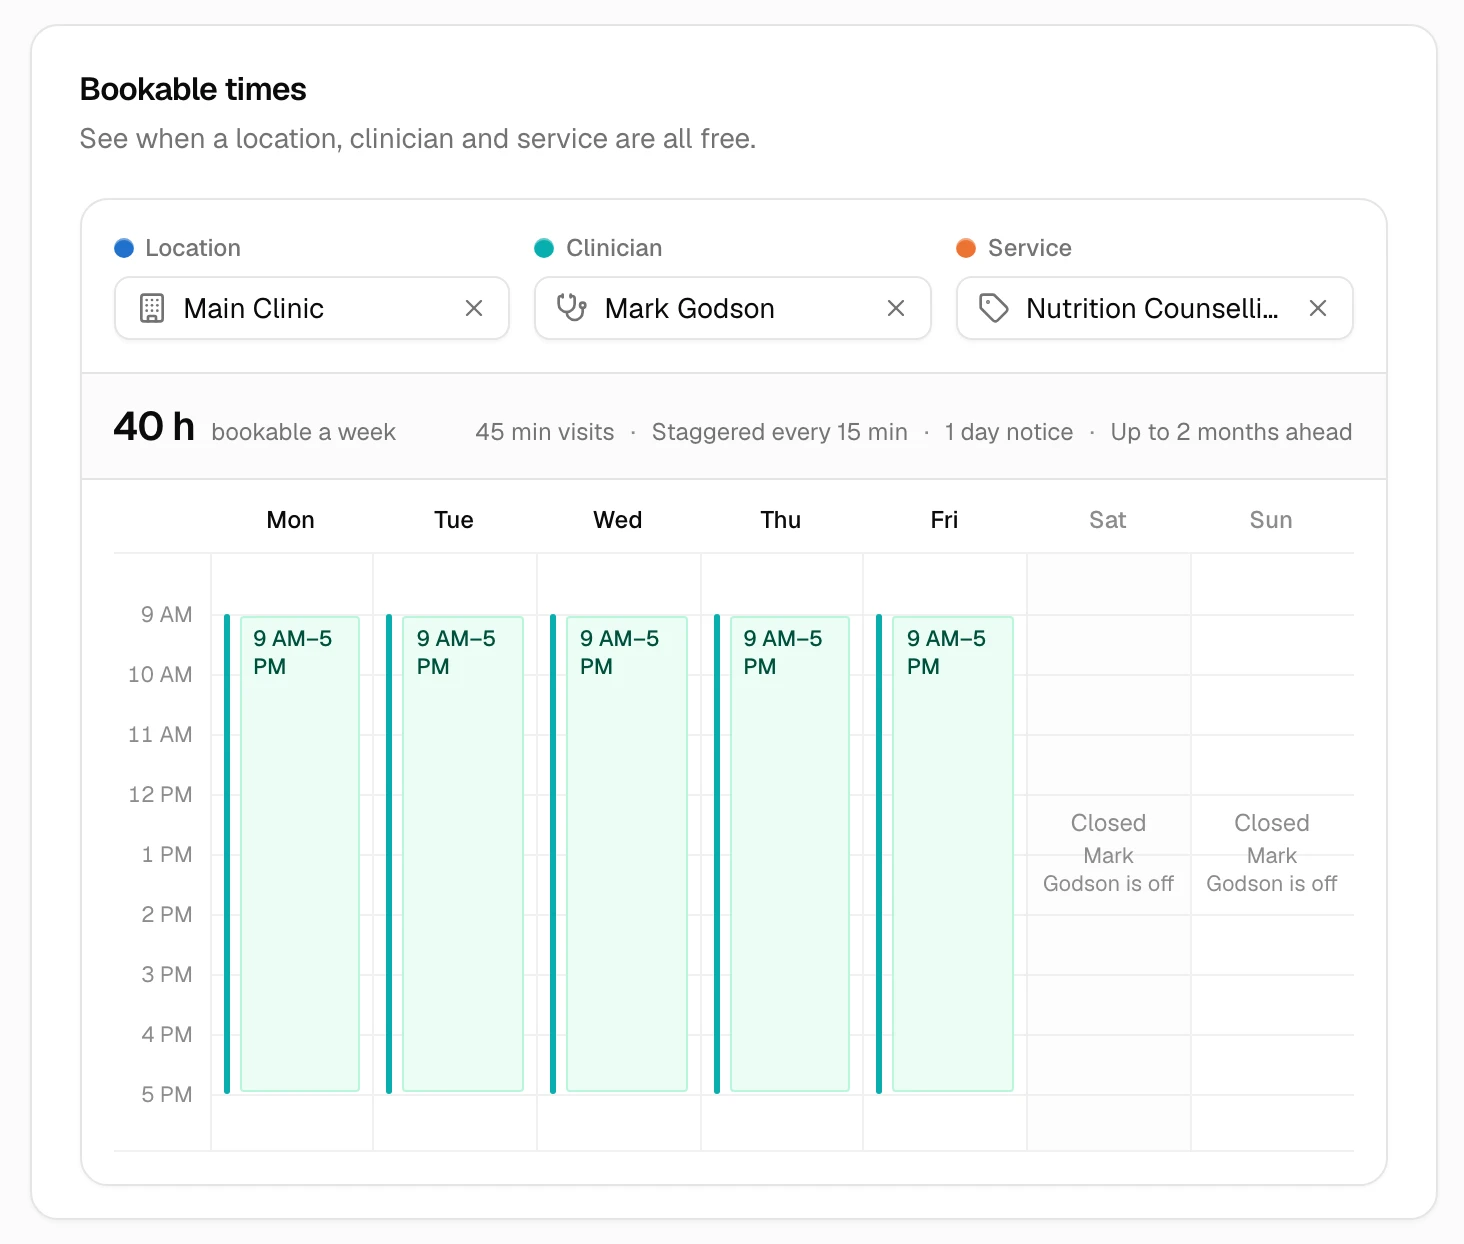Screen dimensions: 1464x1244
Task: Clear the Mark Godson clinician selection
Action: pyautogui.click(x=896, y=308)
